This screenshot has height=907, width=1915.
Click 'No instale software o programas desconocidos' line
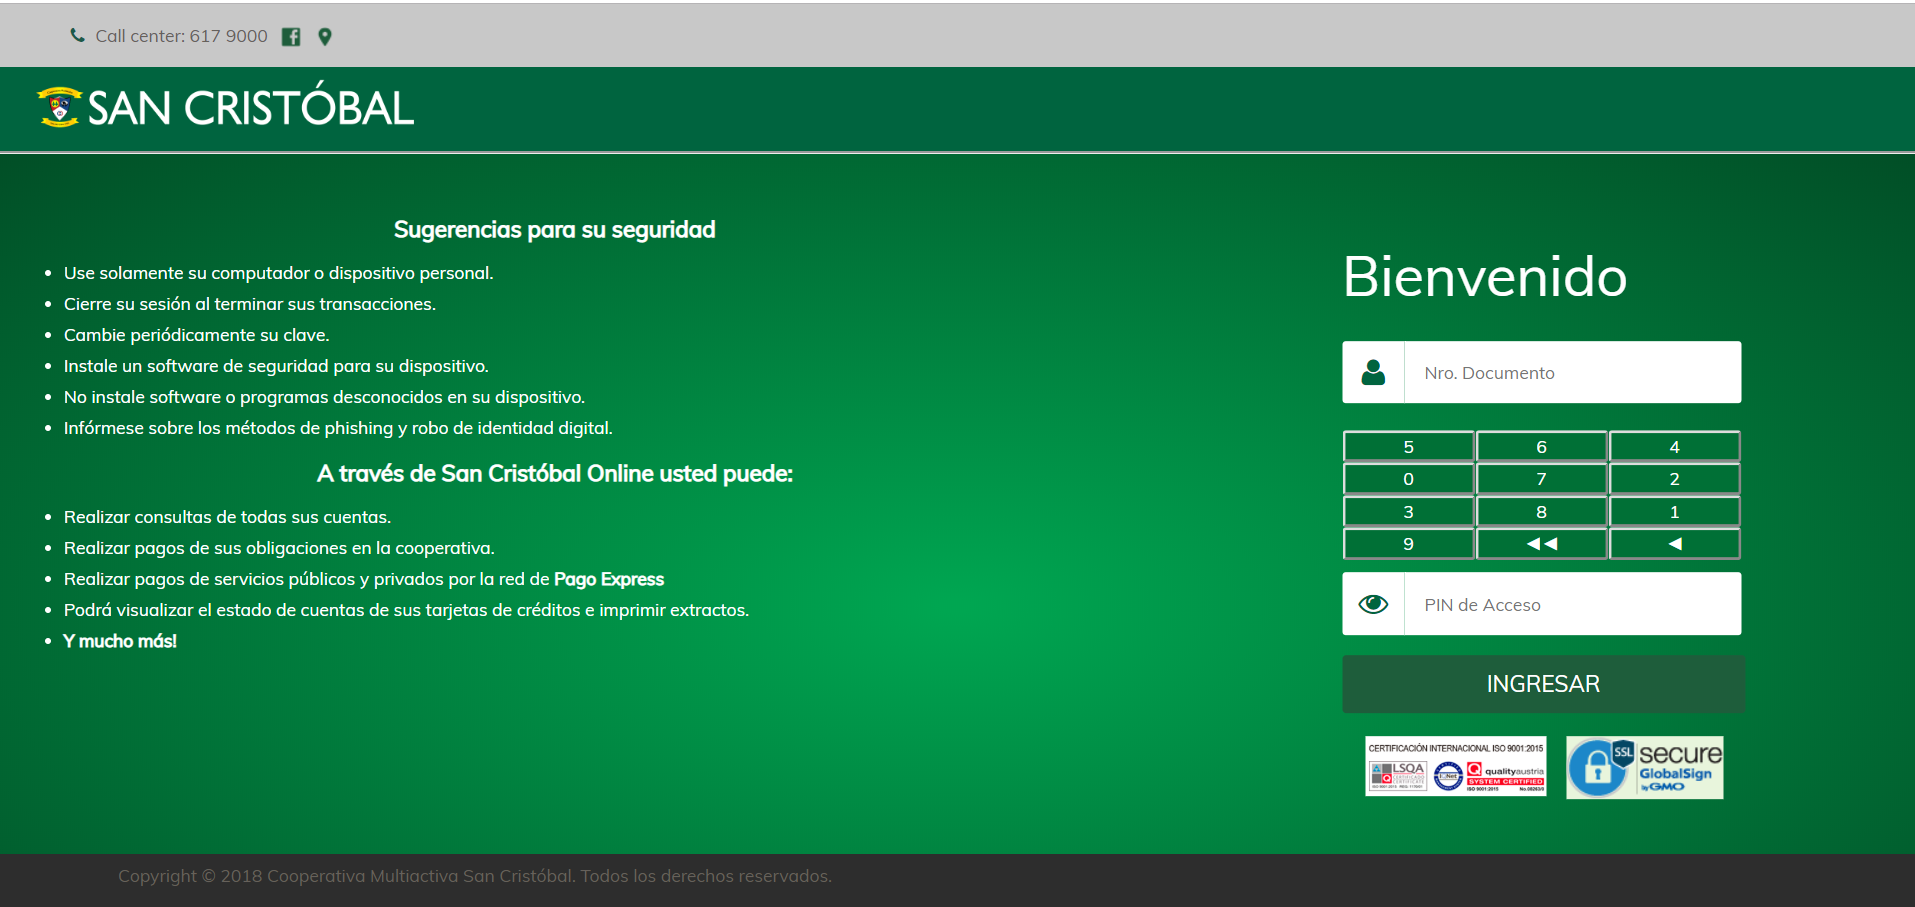tap(324, 397)
